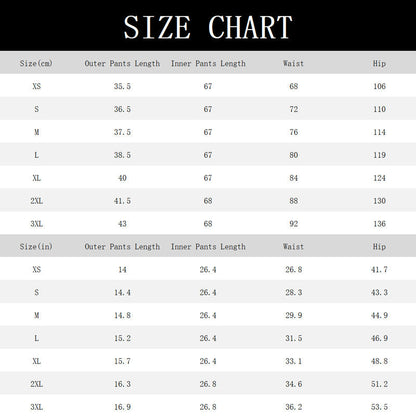Select the Size(in) column header

coord(36,247)
